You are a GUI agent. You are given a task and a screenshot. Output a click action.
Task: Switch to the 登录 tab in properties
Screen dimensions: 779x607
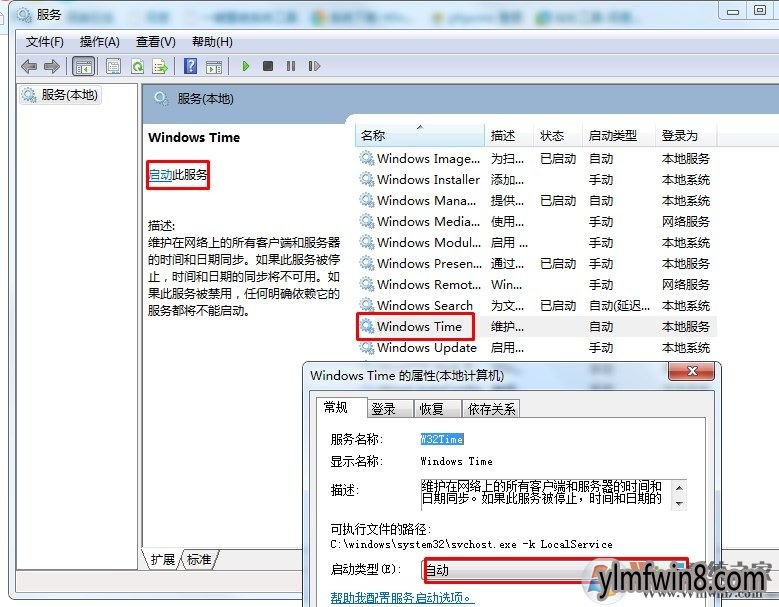coord(391,409)
